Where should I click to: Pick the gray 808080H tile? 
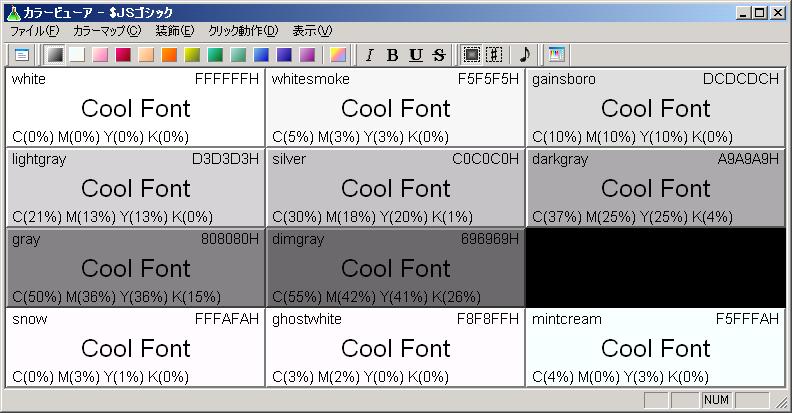click(135, 268)
